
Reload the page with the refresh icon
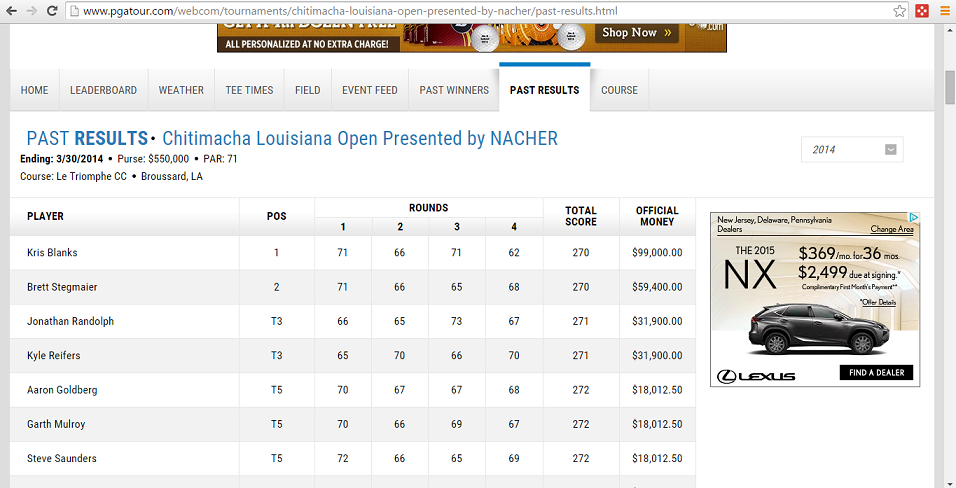(x=52, y=11)
